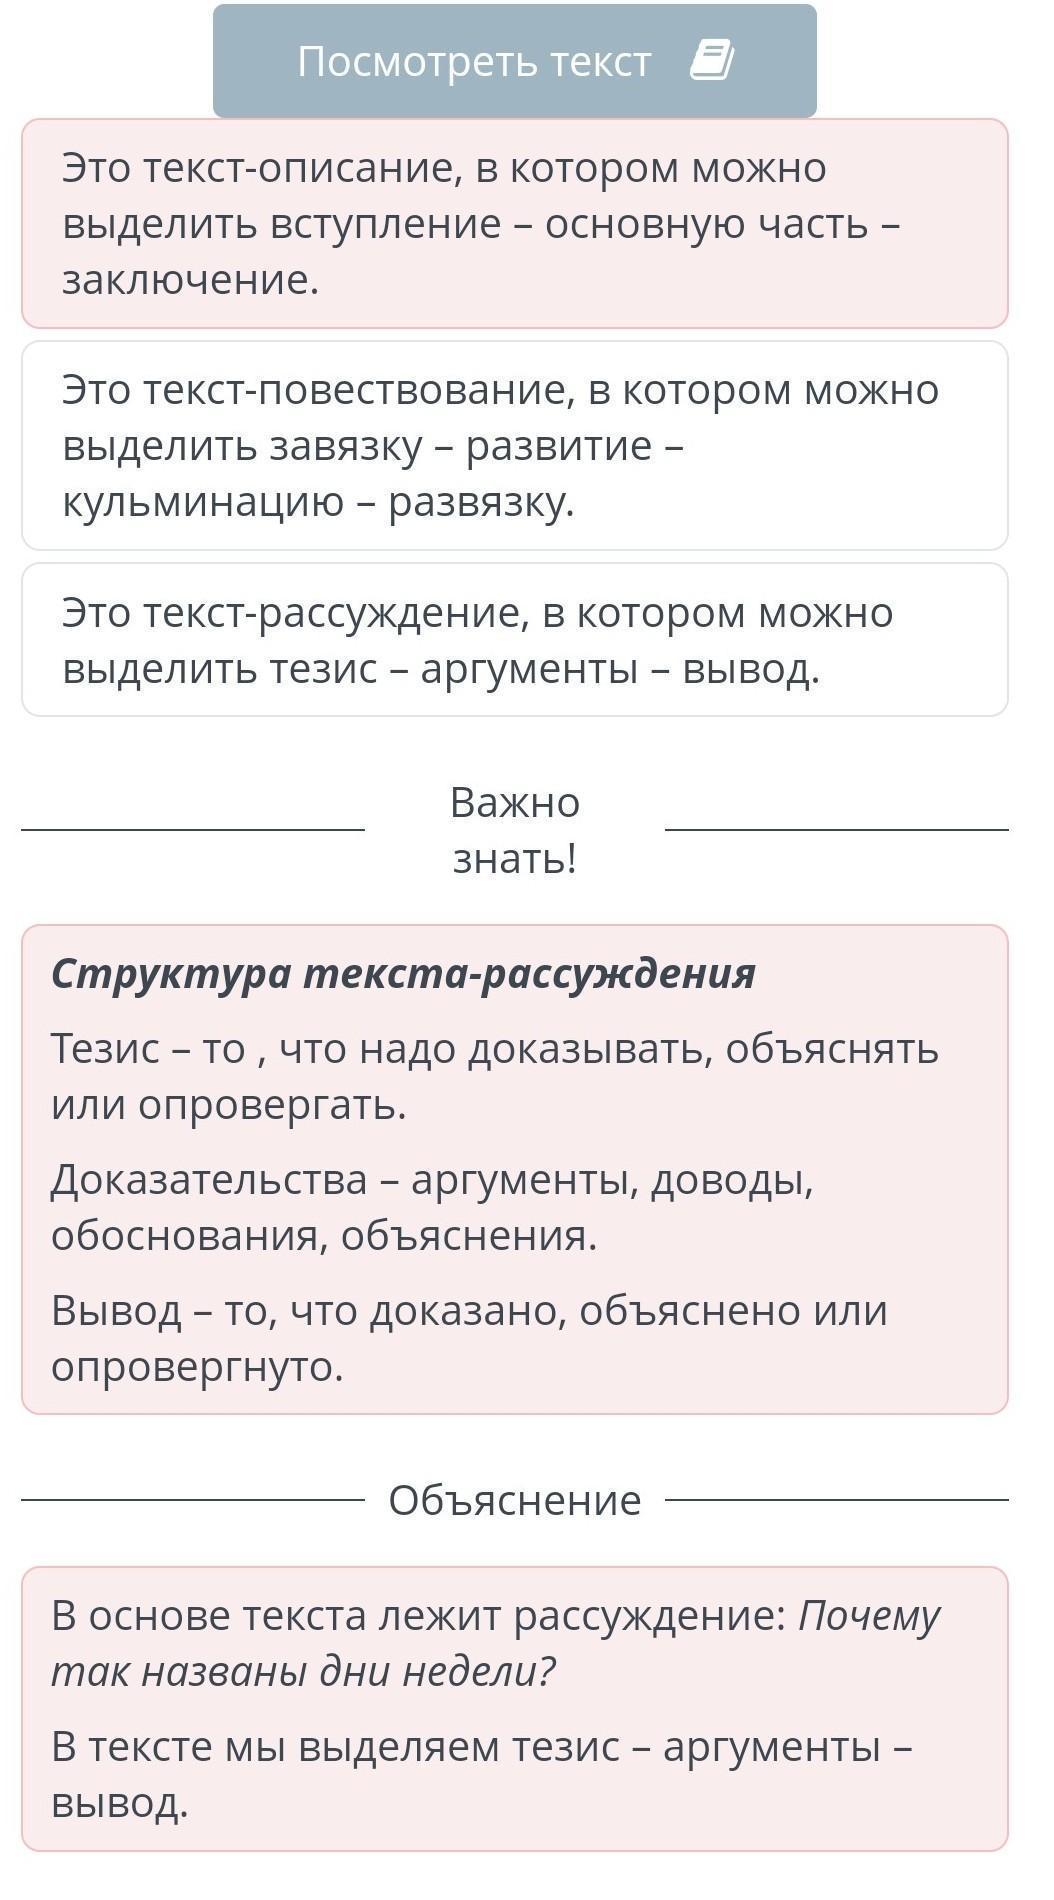The height and width of the screenshot is (1900, 1054).
Task: Click the 'Вывод – то, что доказано' paragraph
Action: point(468,1338)
